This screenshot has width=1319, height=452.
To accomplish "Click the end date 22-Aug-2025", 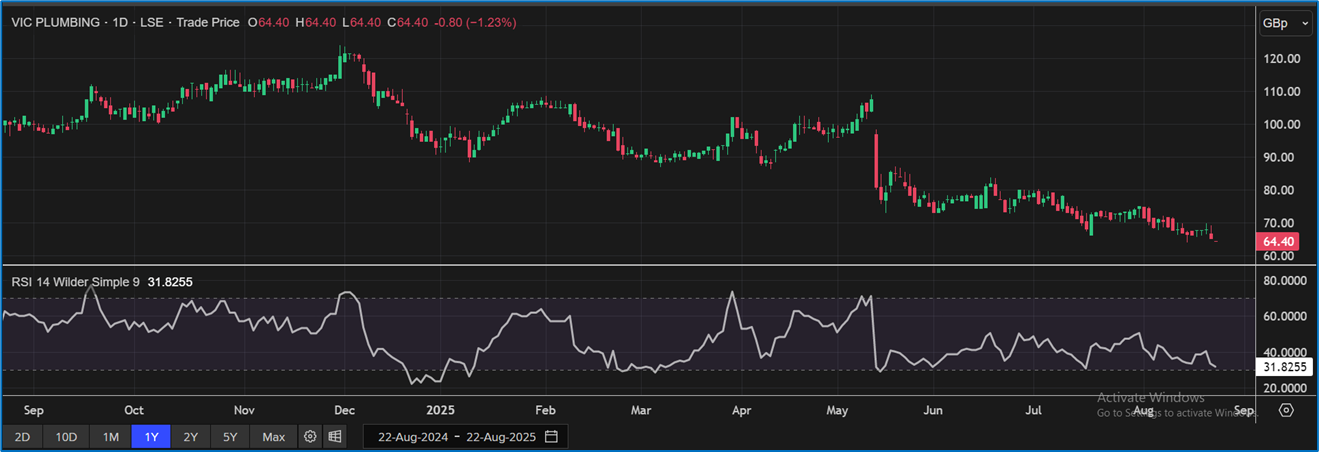I will pos(501,437).
